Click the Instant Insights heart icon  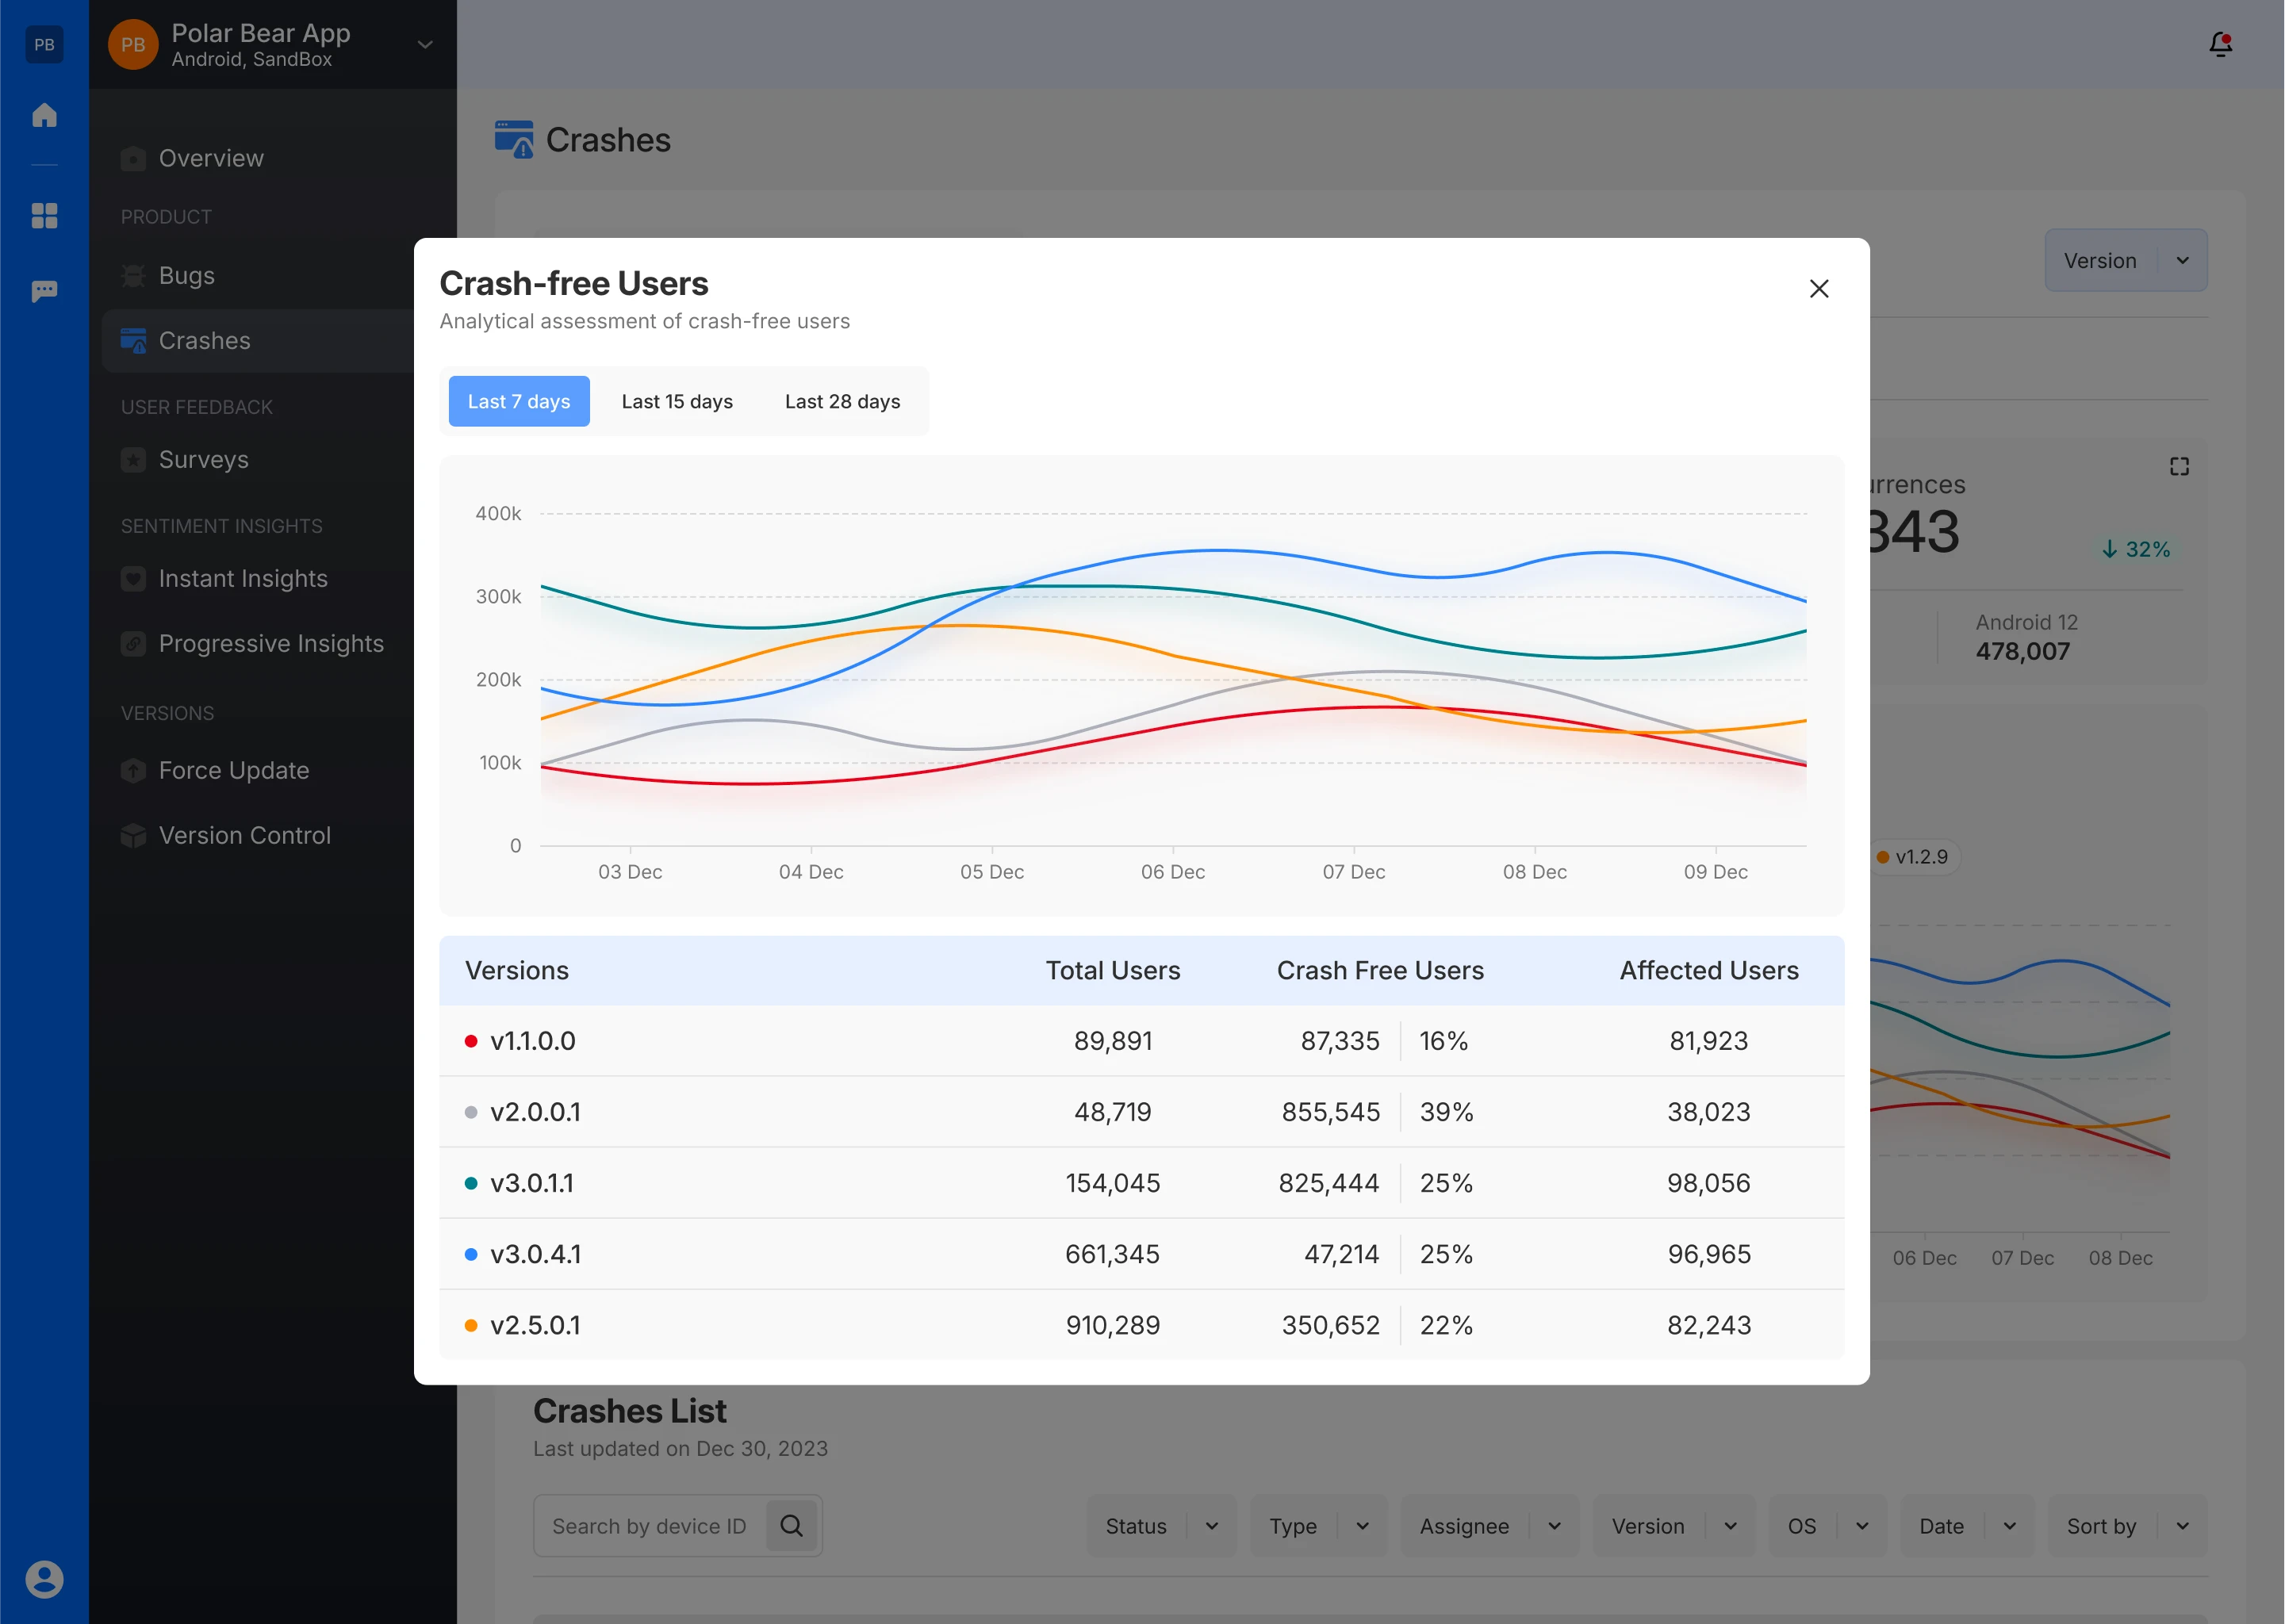133,579
